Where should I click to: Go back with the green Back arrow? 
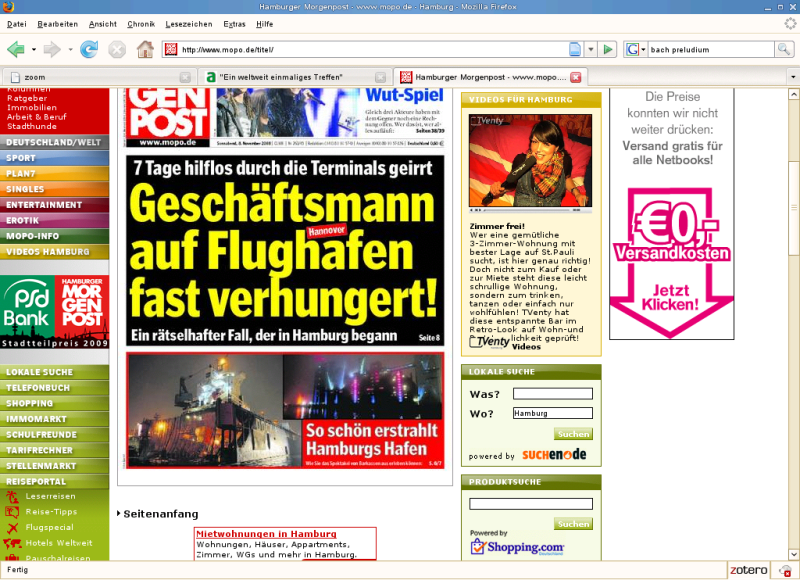[x=16, y=49]
